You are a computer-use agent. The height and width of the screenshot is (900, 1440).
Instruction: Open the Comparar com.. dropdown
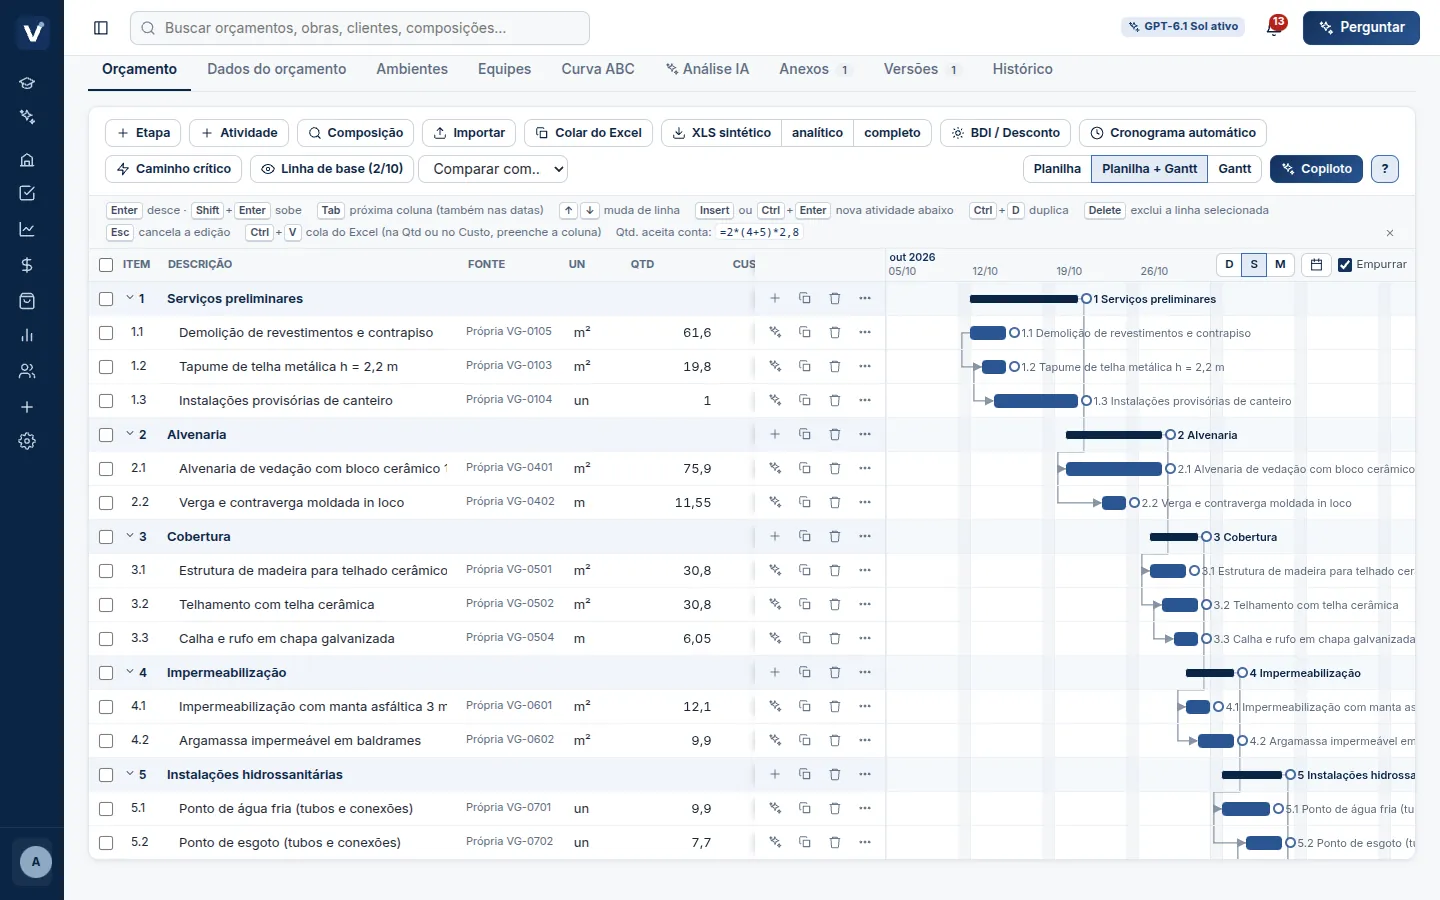coord(494,169)
